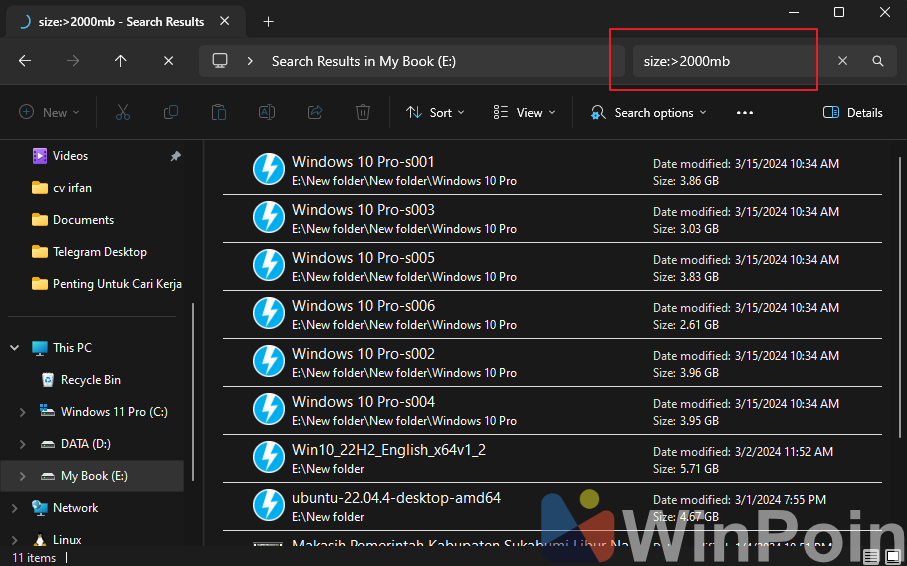Click the Rename icon in toolbar
The height and width of the screenshot is (566, 907).
267,112
